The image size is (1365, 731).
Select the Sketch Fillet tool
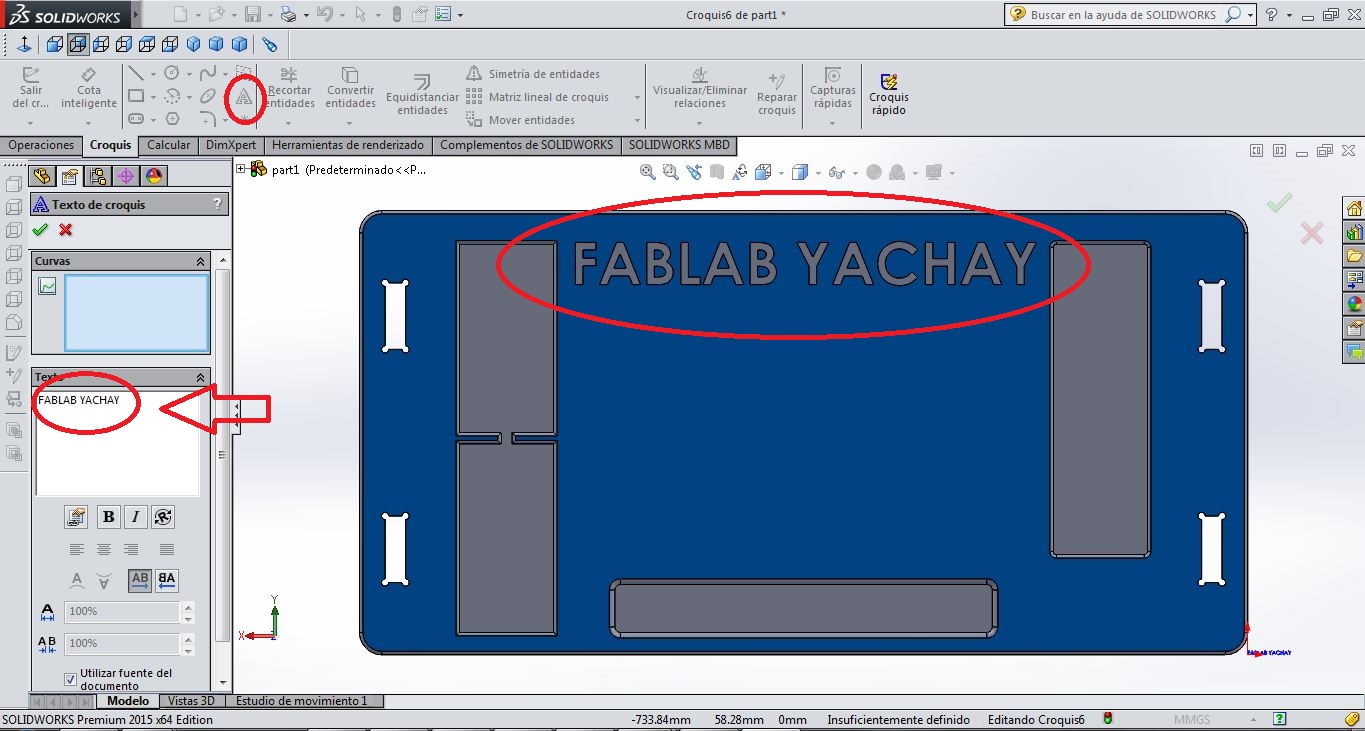[x=207, y=119]
